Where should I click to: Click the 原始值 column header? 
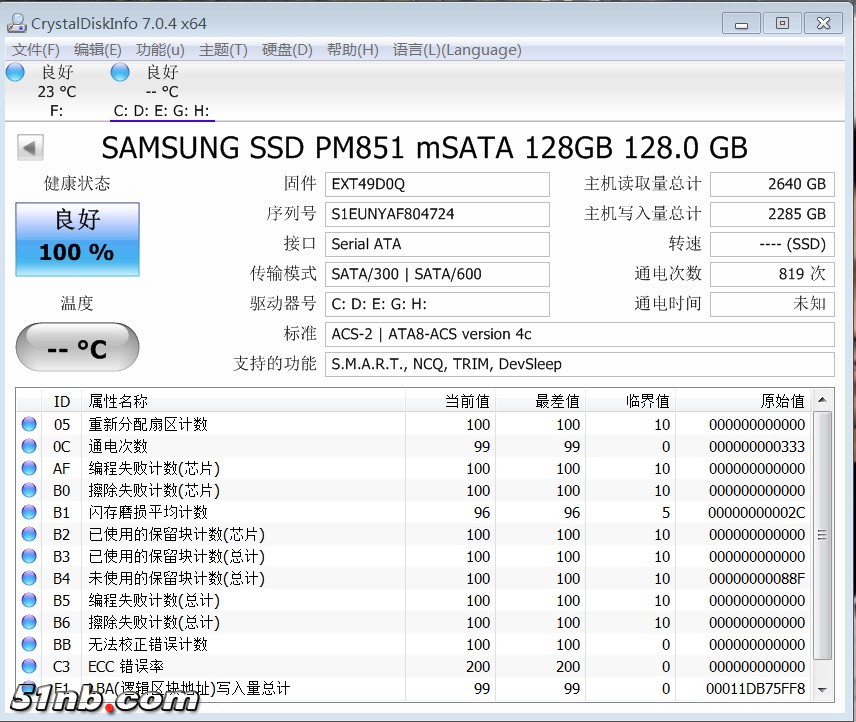click(782, 401)
